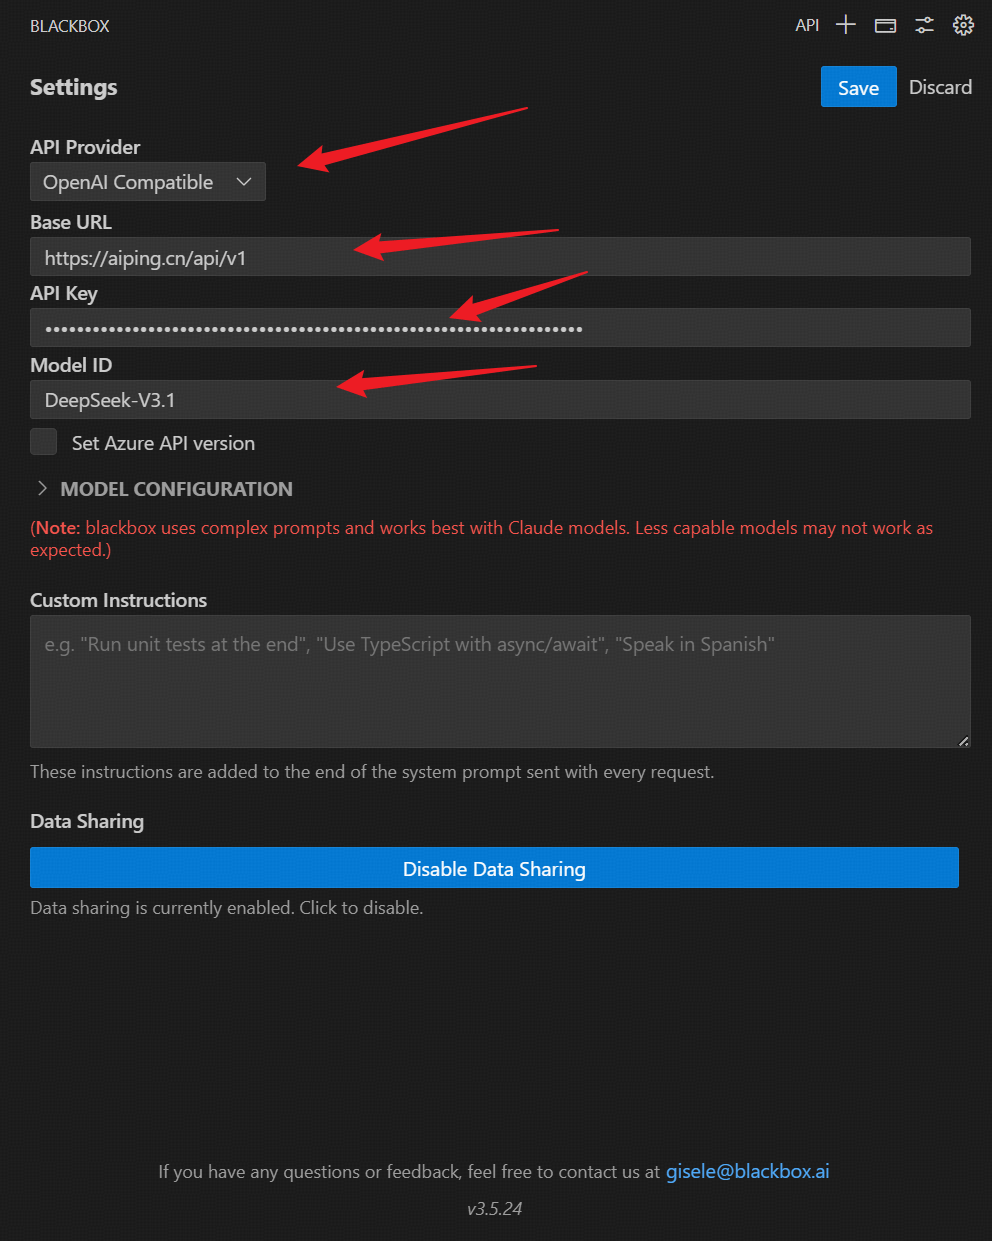992x1241 pixels.
Task: Open the gisele@blackbox.ai email link
Action: coord(747,1171)
